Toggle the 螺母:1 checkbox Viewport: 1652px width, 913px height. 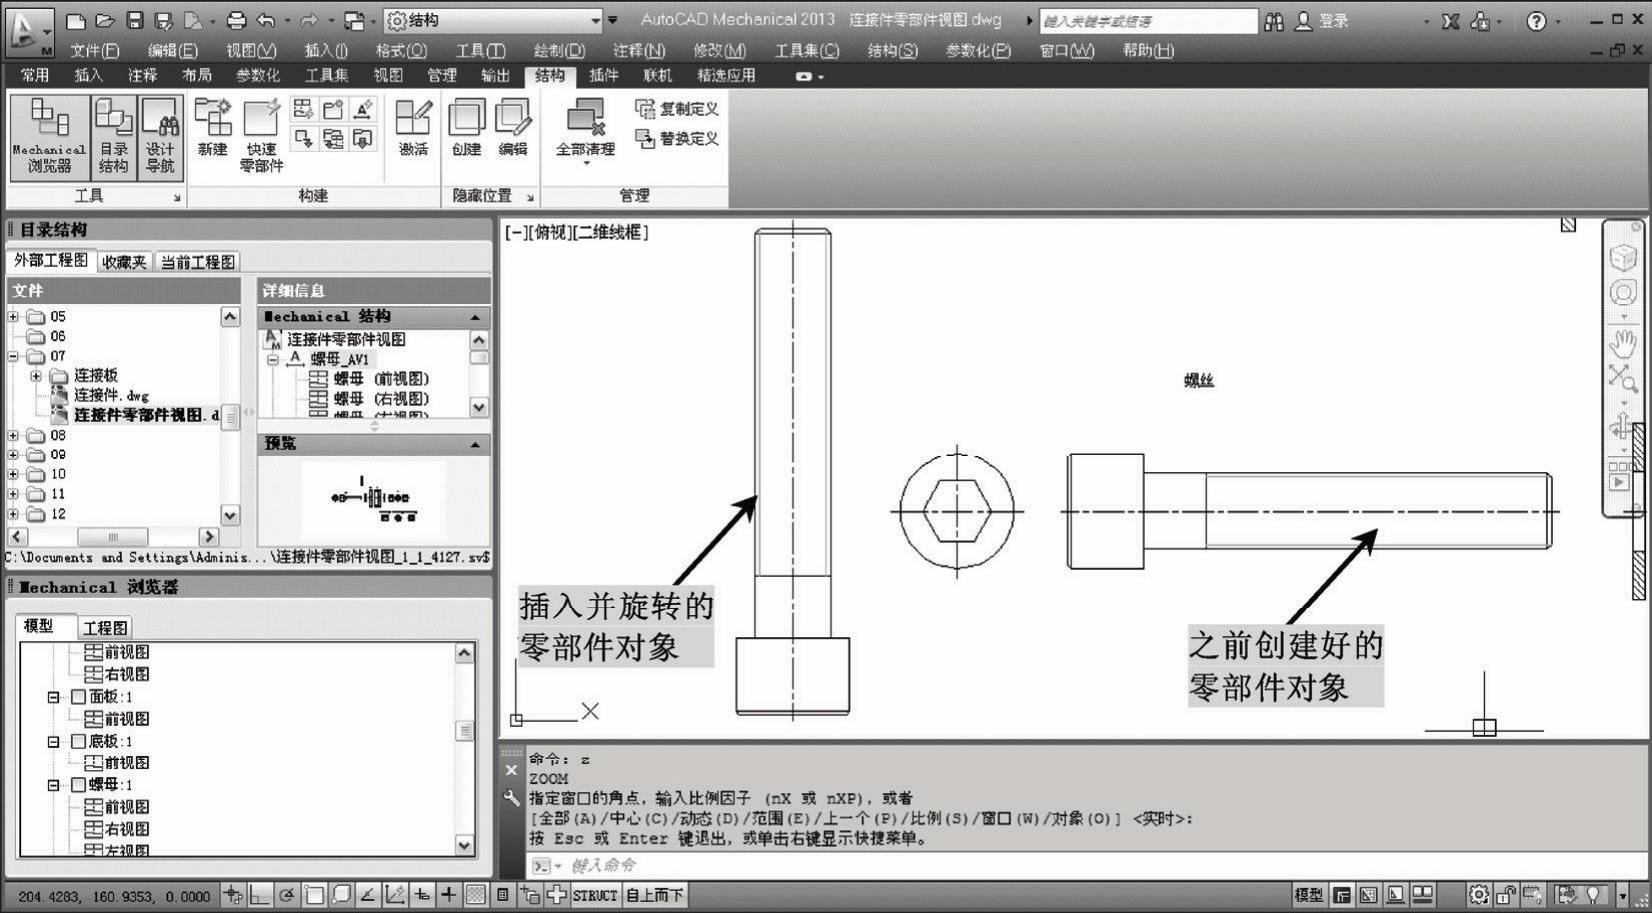pos(78,785)
